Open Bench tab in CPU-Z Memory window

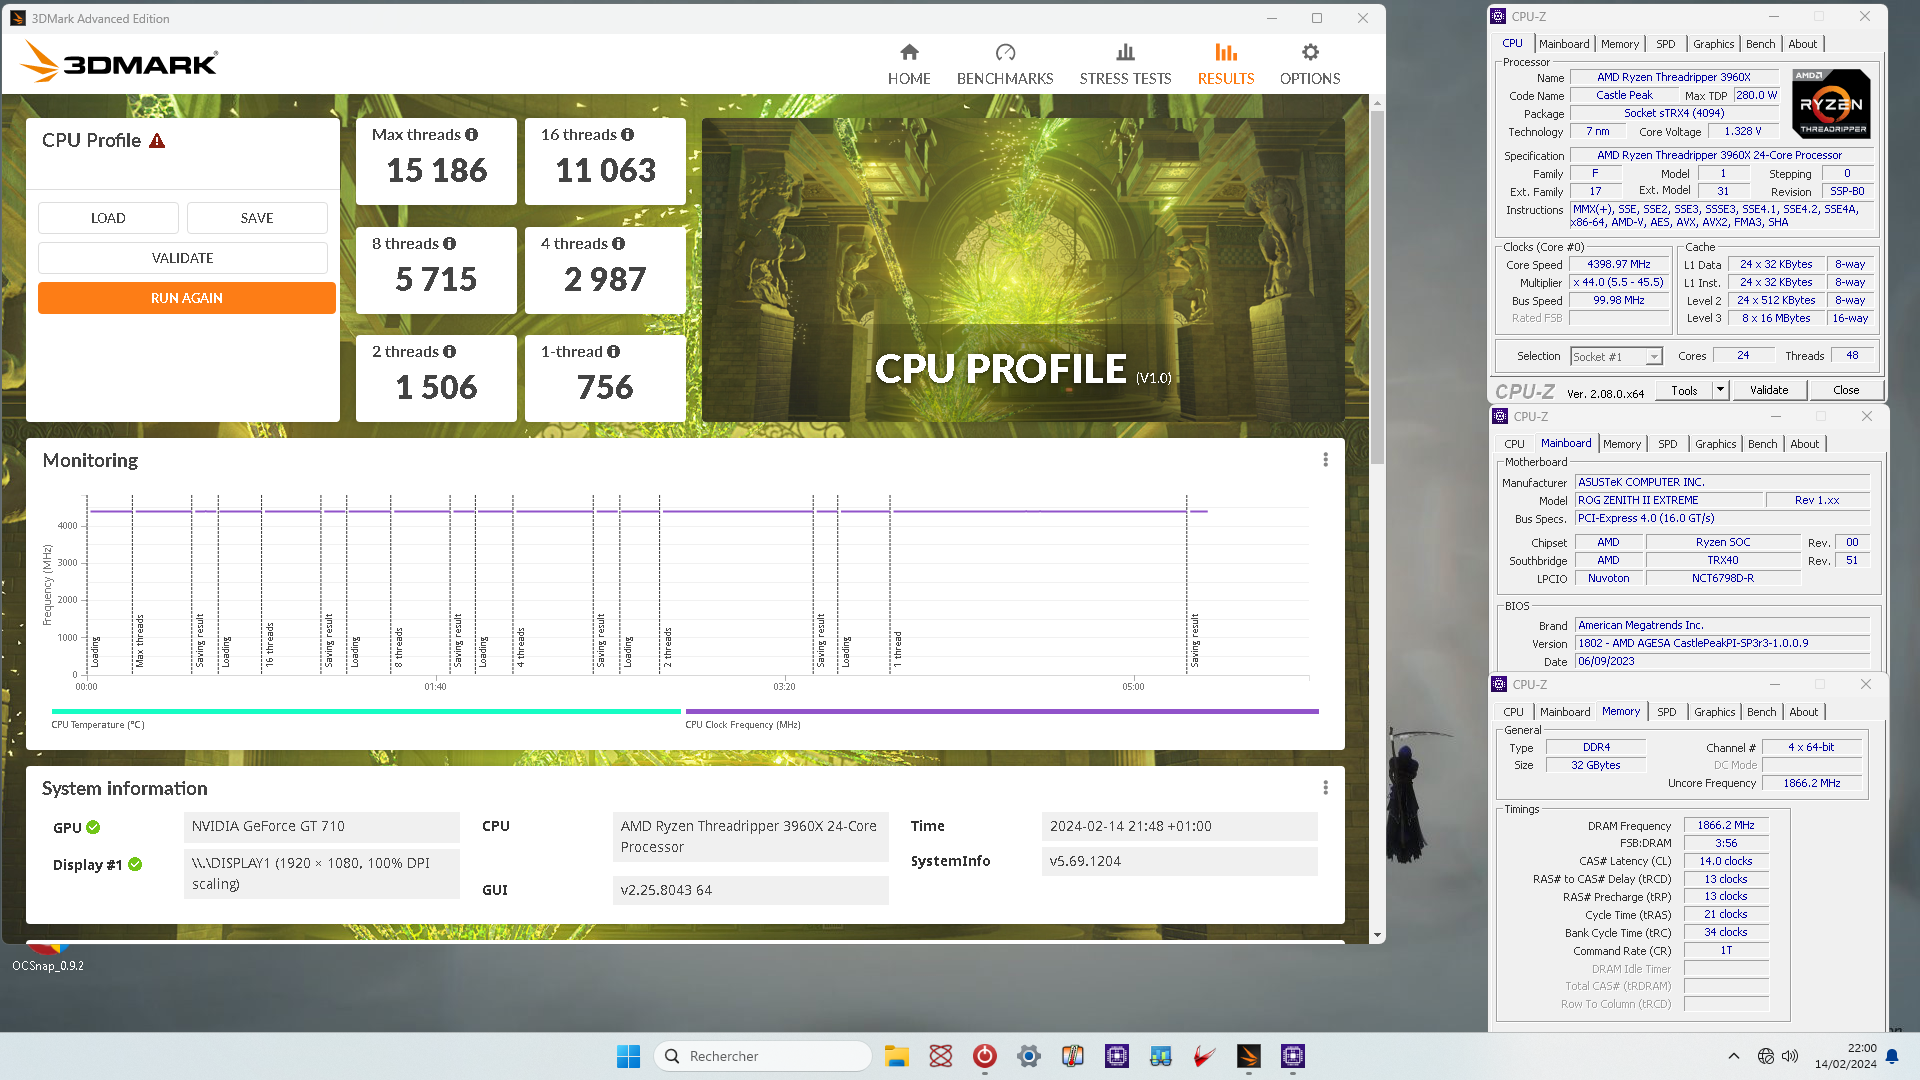point(1762,712)
